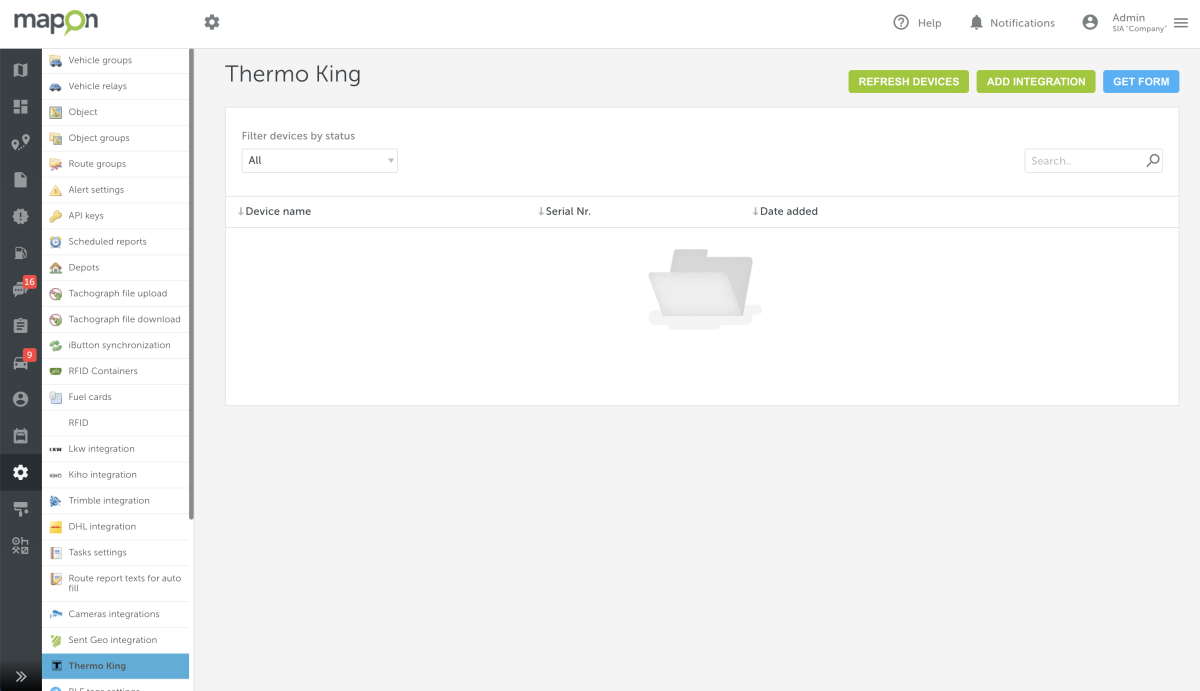The image size is (1200, 691).
Task: Click the fuel pump icon in sidebar
Action: point(20,253)
